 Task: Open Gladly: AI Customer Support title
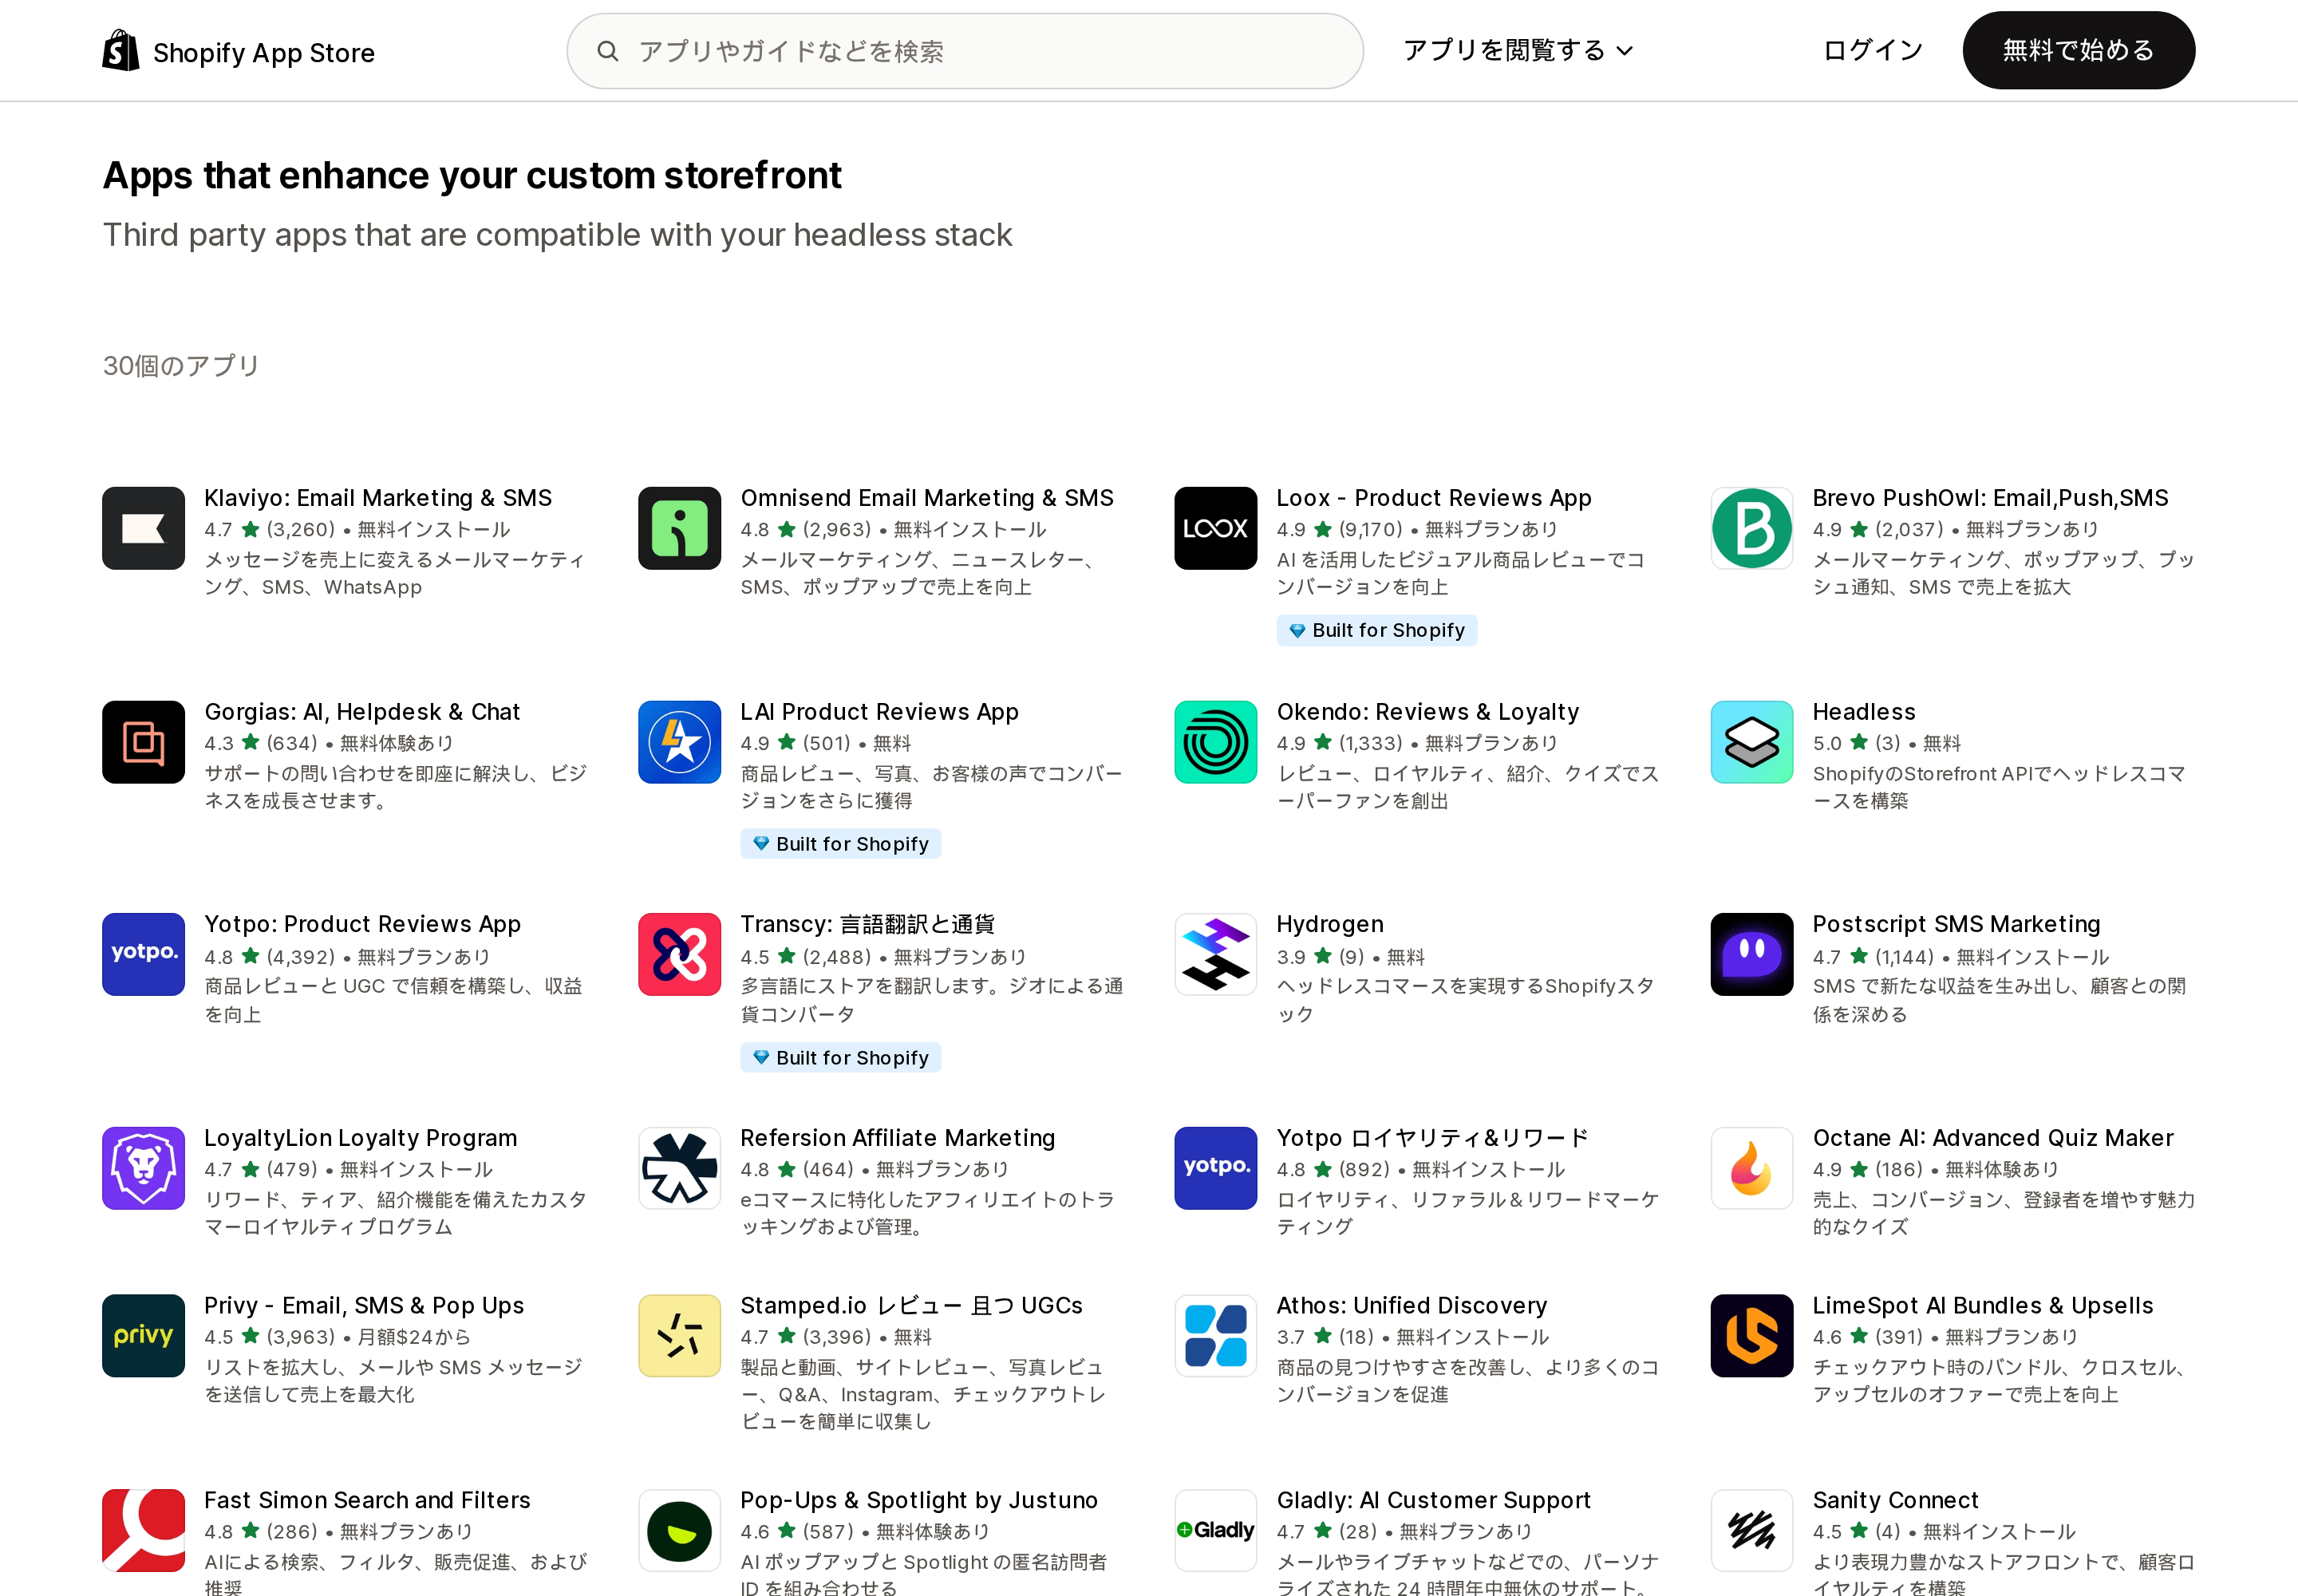[x=1433, y=1500]
